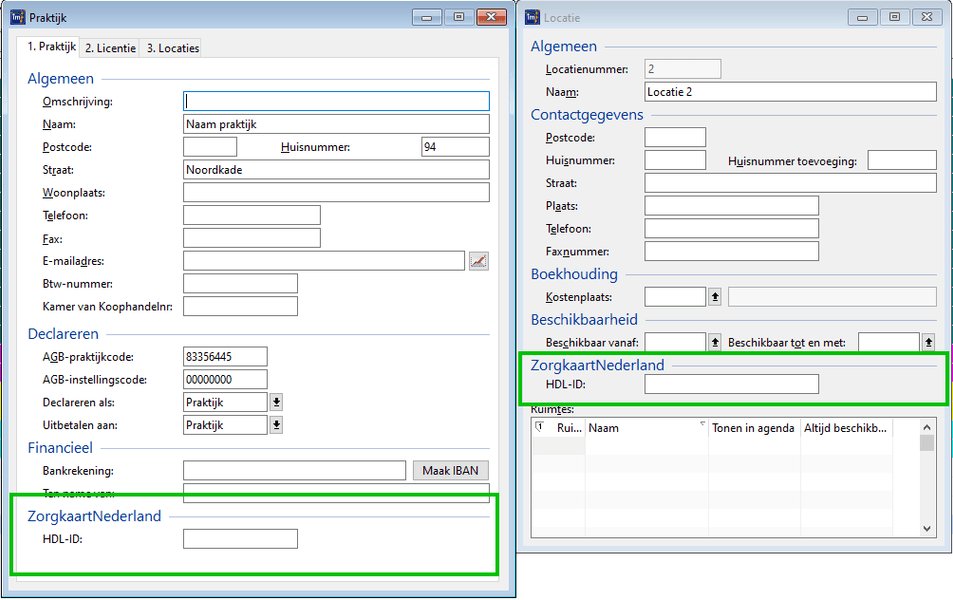Close the Praktijk window

tap(491, 17)
